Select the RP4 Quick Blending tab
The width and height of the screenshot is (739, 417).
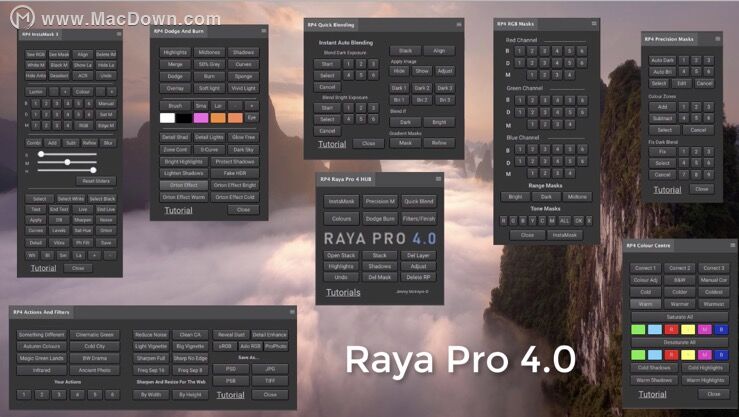[x=331, y=25]
